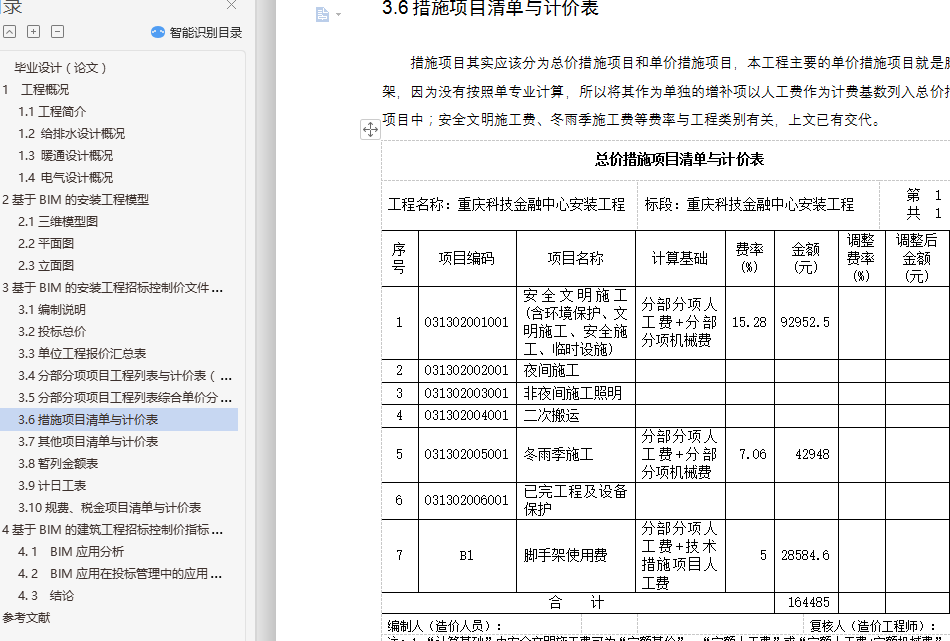The height and width of the screenshot is (641, 950).
Task: Click the document page icon above the text
Action: pos(322,15)
